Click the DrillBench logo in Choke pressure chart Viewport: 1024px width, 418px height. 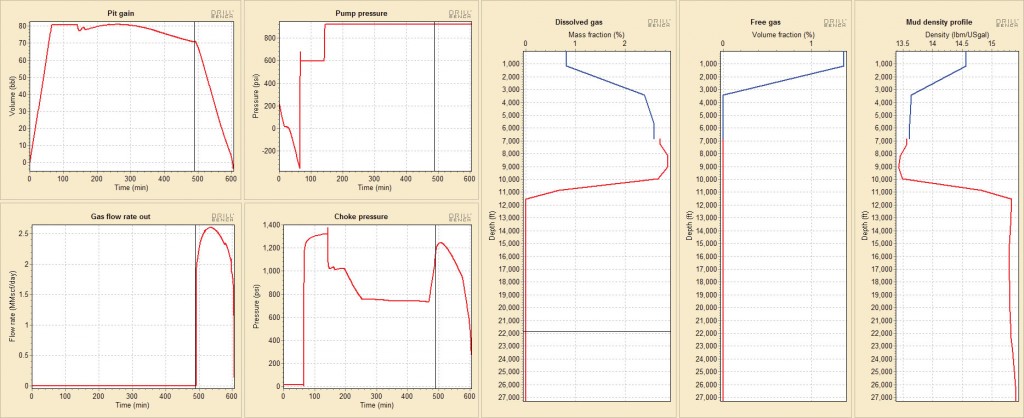(x=460, y=217)
